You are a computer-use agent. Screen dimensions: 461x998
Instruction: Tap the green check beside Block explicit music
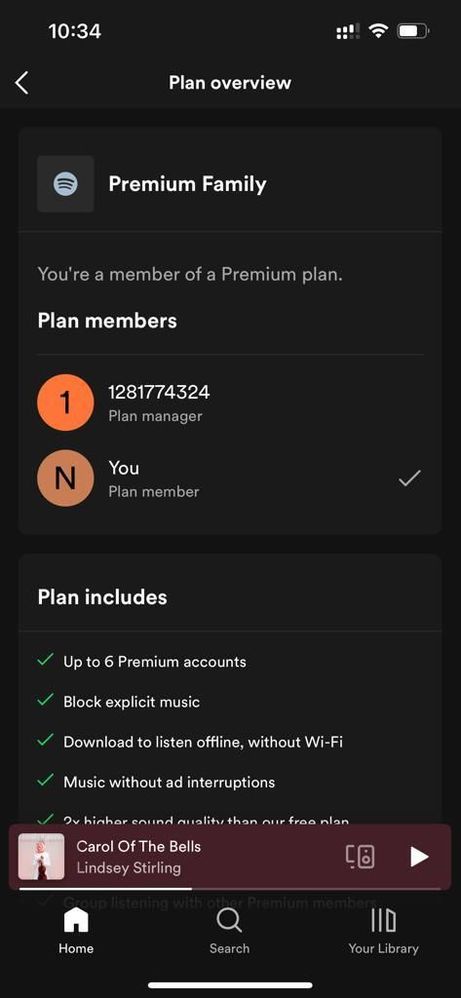(x=45, y=701)
